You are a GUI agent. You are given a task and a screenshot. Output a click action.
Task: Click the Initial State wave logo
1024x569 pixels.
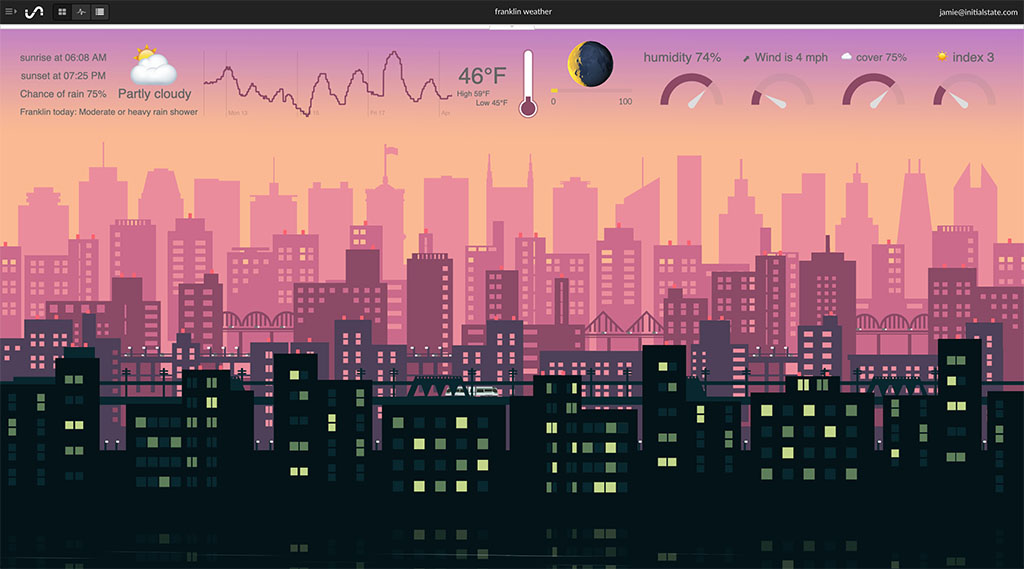(x=34, y=12)
